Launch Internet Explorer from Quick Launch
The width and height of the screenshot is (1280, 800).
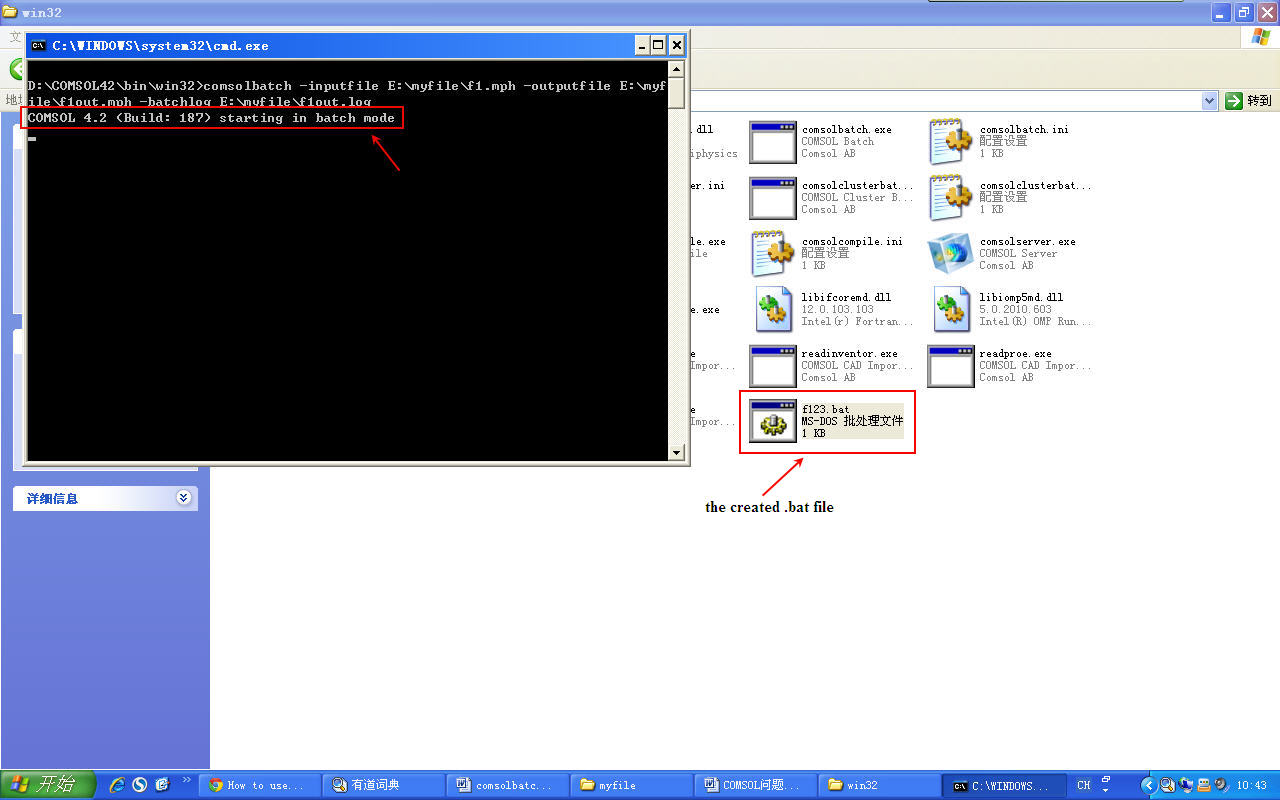(117, 785)
